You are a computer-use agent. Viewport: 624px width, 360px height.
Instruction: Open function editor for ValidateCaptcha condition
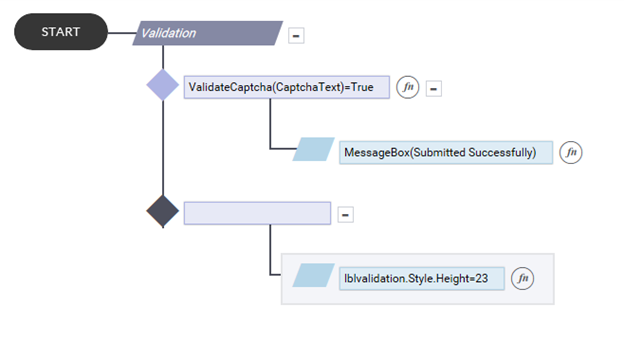click(x=408, y=87)
